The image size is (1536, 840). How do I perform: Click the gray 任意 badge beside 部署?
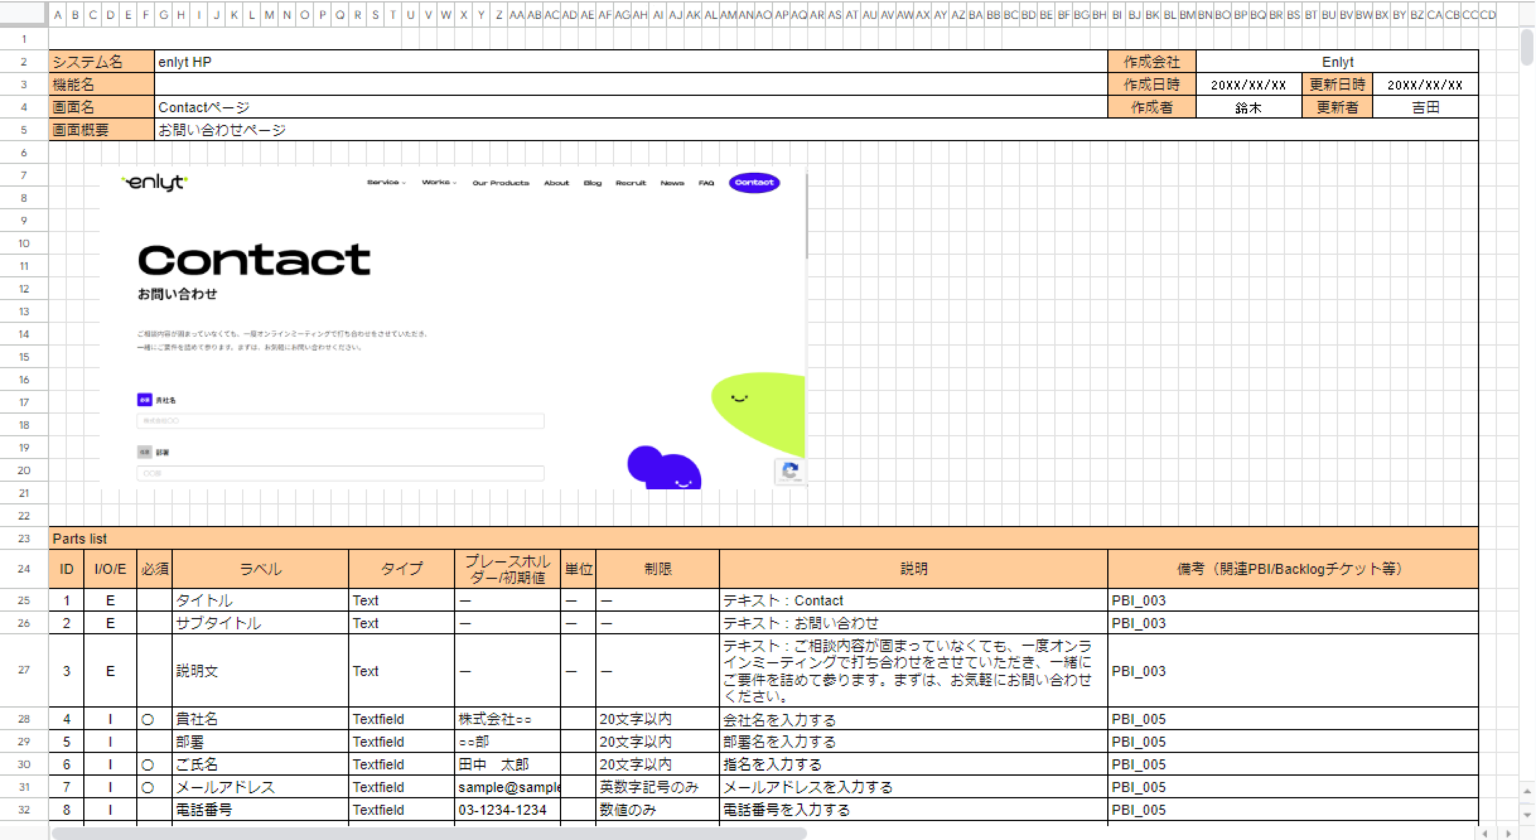(144, 452)
